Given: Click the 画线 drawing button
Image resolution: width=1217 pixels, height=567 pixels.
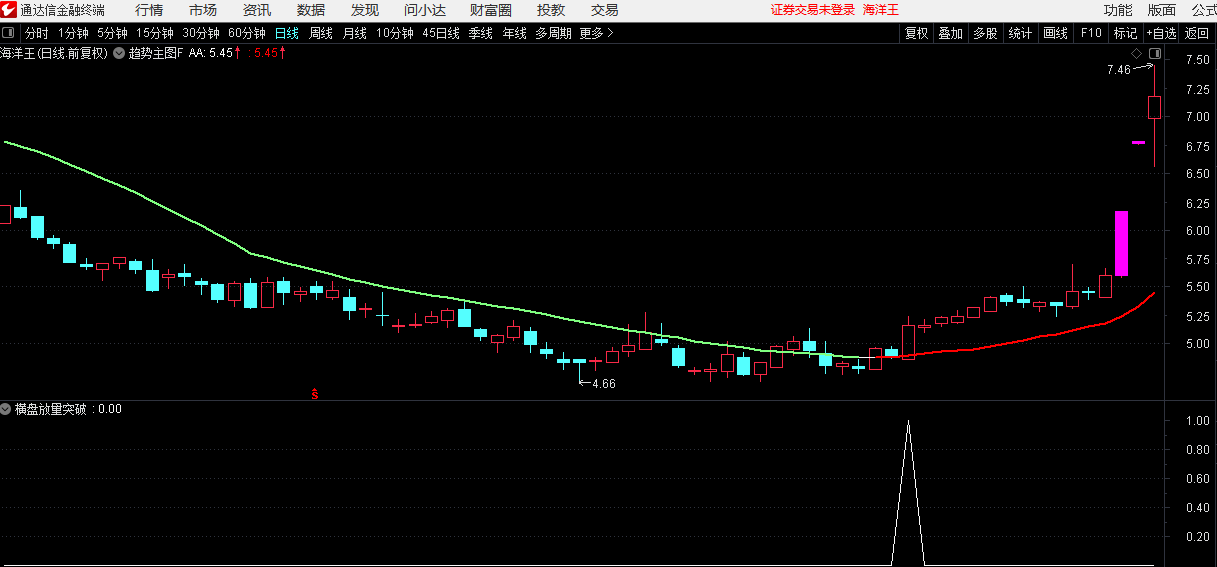Looking at the screenshot, I should 1056,33.
